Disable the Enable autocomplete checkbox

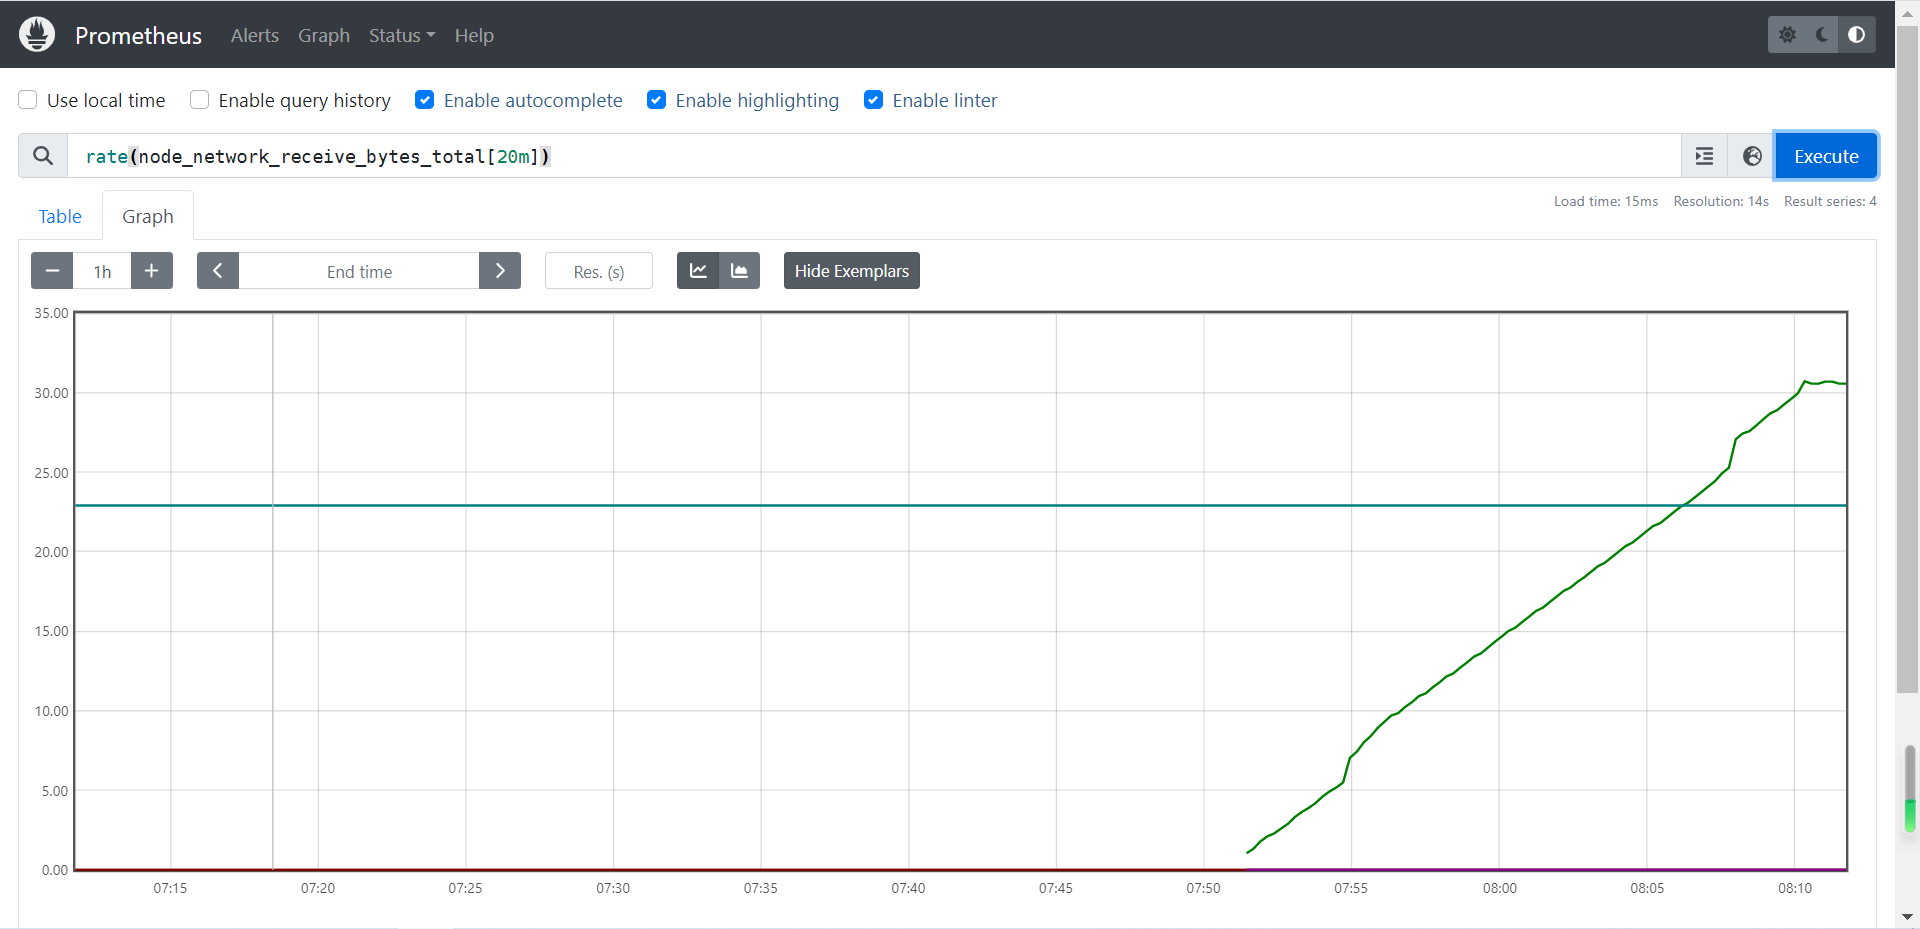tap(425, 100)
